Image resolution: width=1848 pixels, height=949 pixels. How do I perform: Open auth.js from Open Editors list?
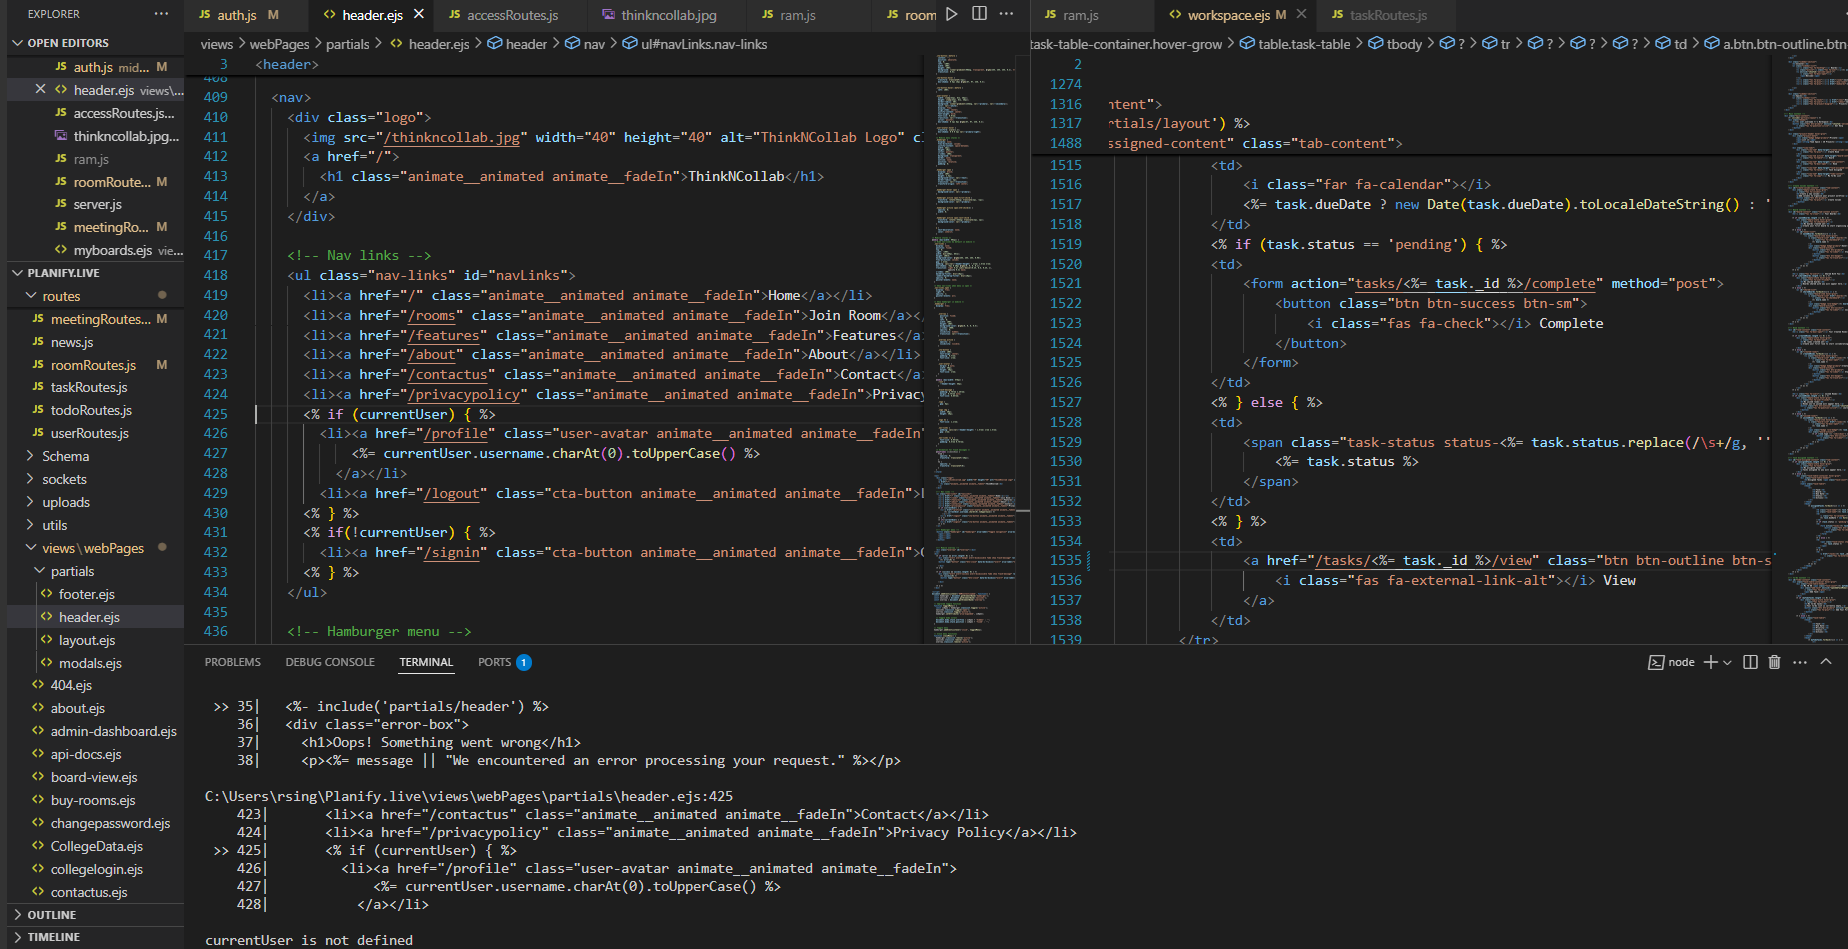point(96,67)
